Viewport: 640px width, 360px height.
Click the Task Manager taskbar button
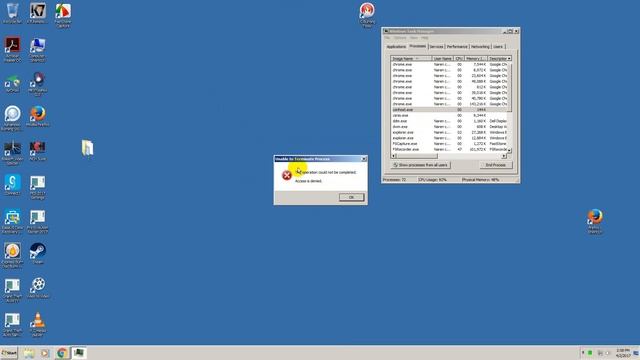click(79, 353)
